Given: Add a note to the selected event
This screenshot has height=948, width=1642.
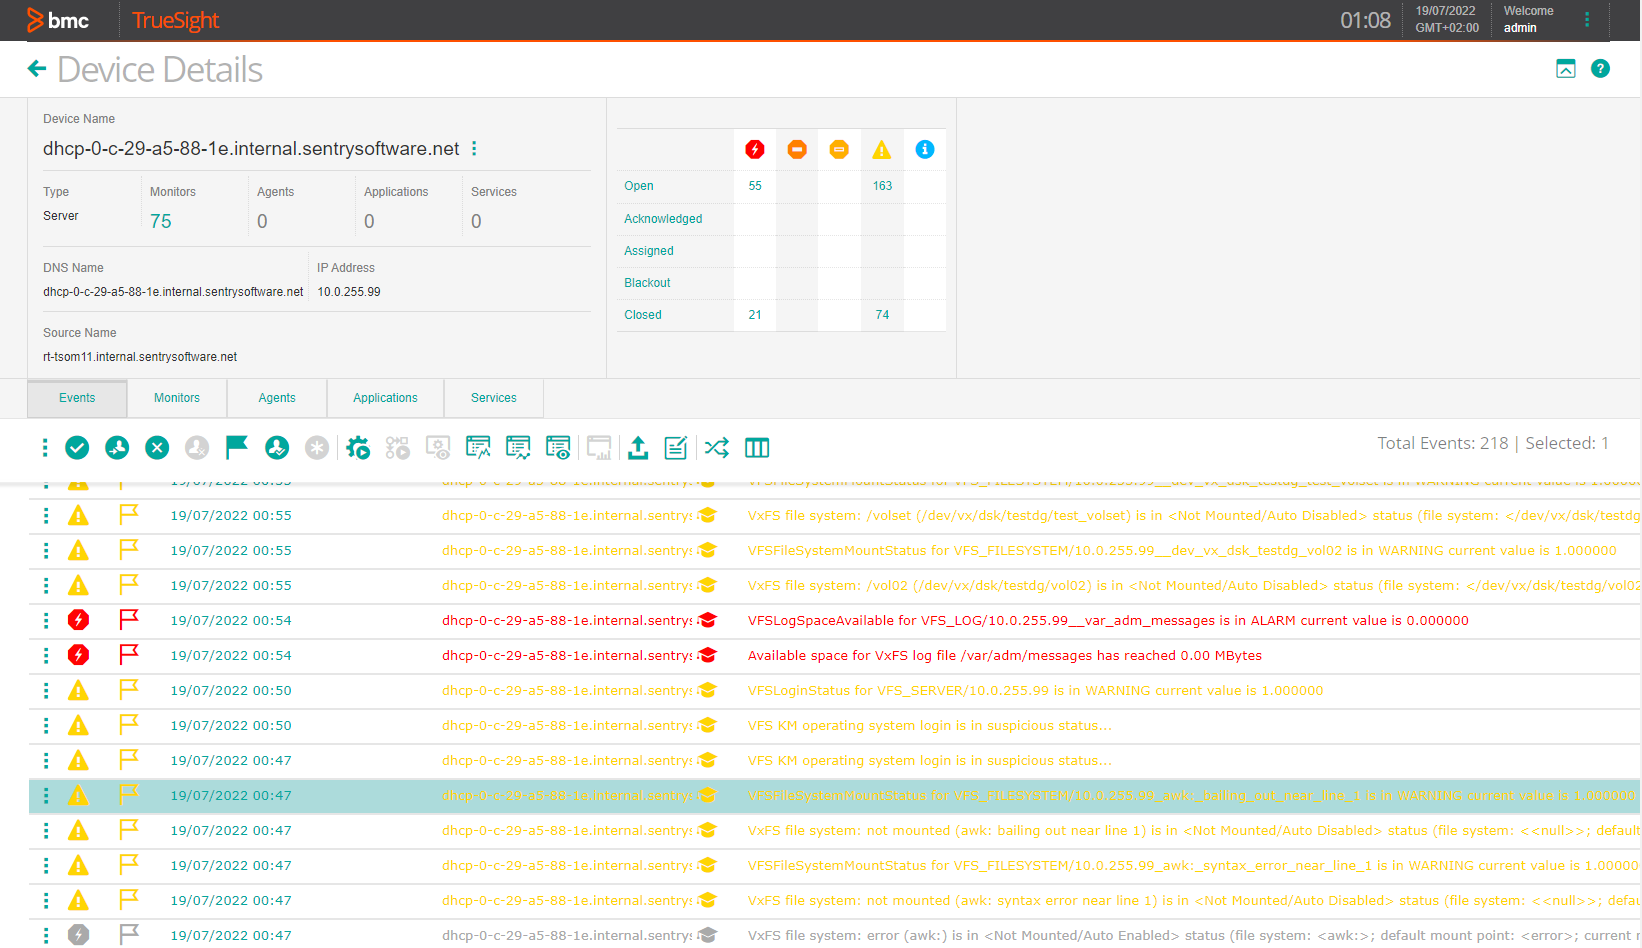Looking at the screenshot, I should point(675,447).
